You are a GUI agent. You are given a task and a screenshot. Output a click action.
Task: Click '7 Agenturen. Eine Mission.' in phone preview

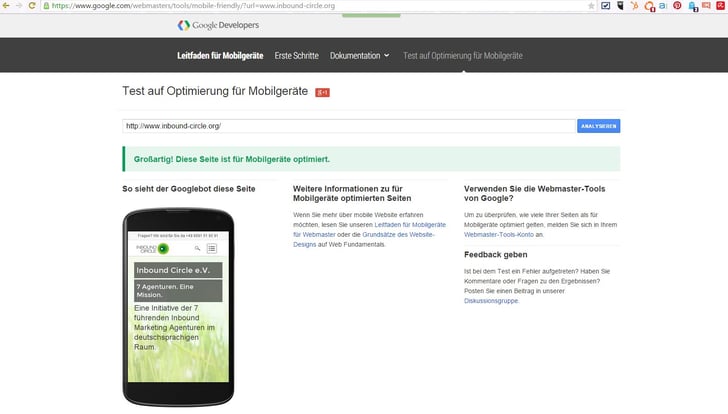pos(178,291)
